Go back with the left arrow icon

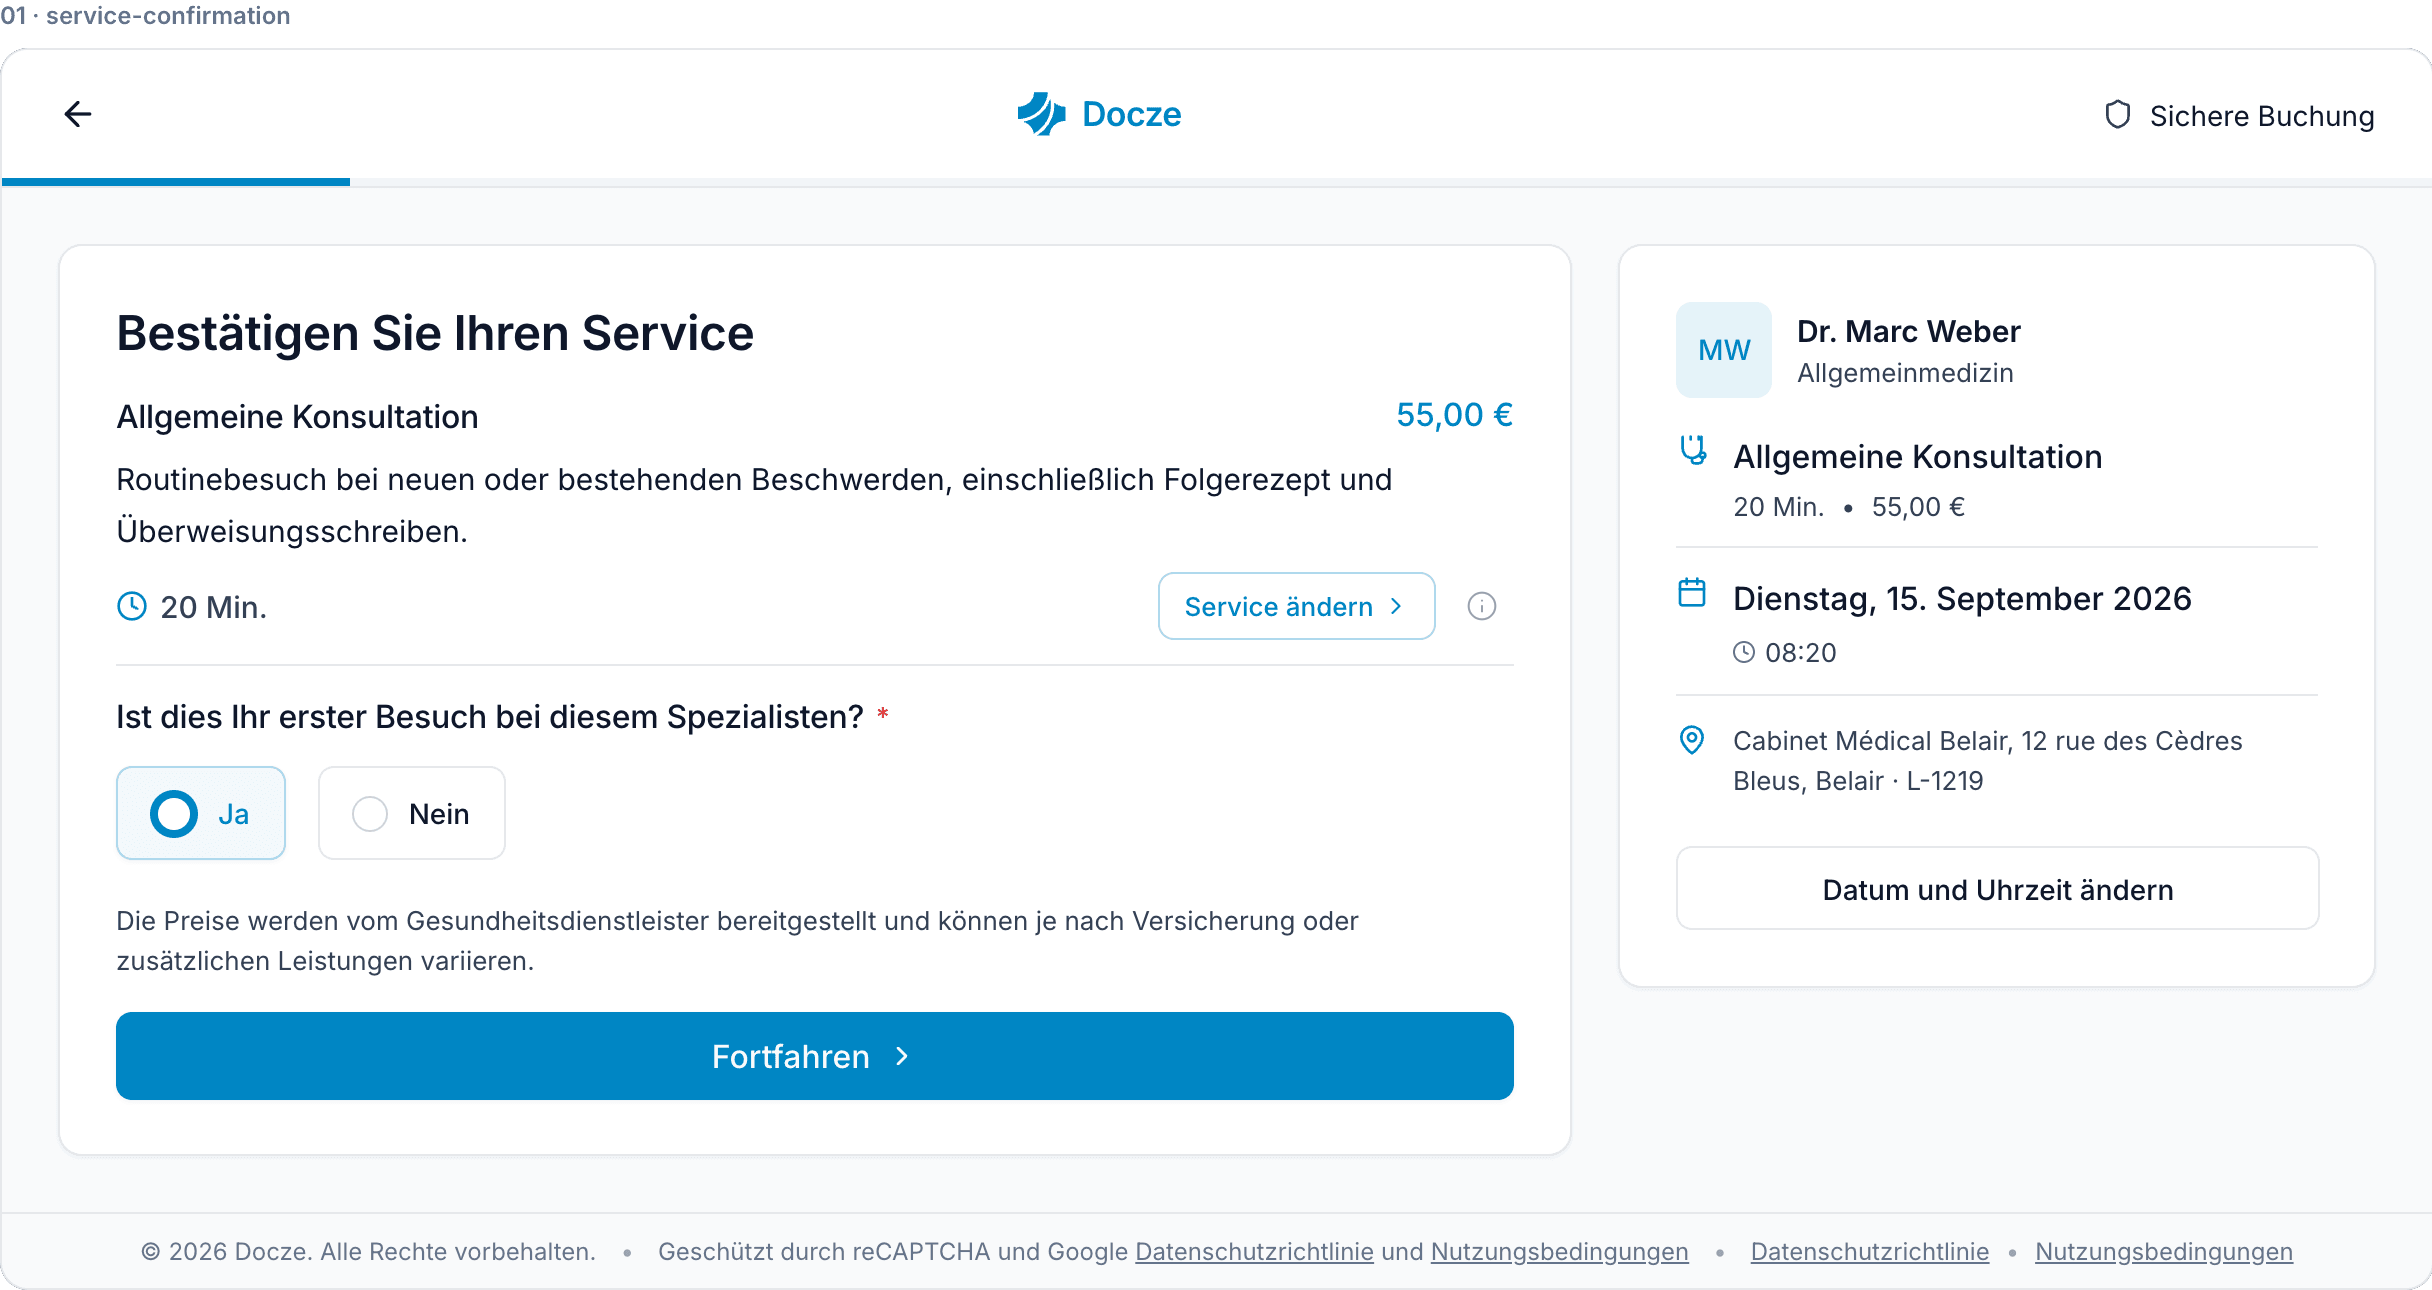78,114
